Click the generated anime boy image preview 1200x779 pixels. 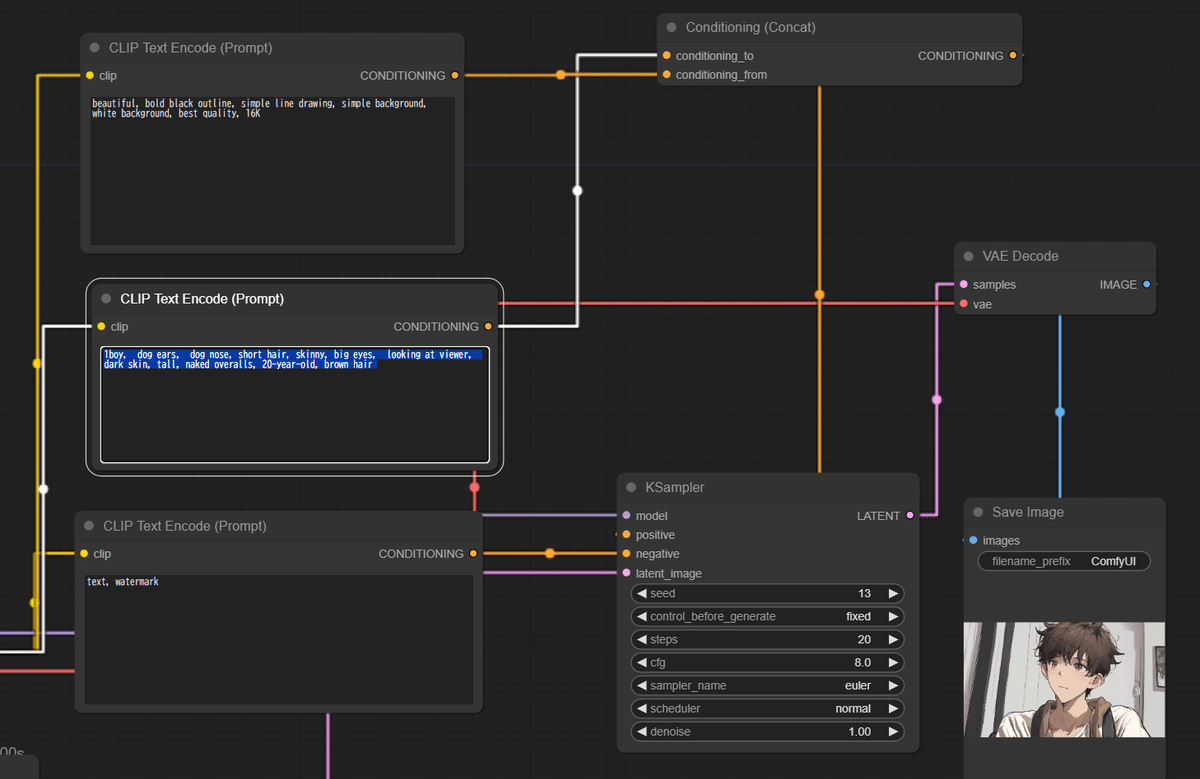click(1064, 680)
